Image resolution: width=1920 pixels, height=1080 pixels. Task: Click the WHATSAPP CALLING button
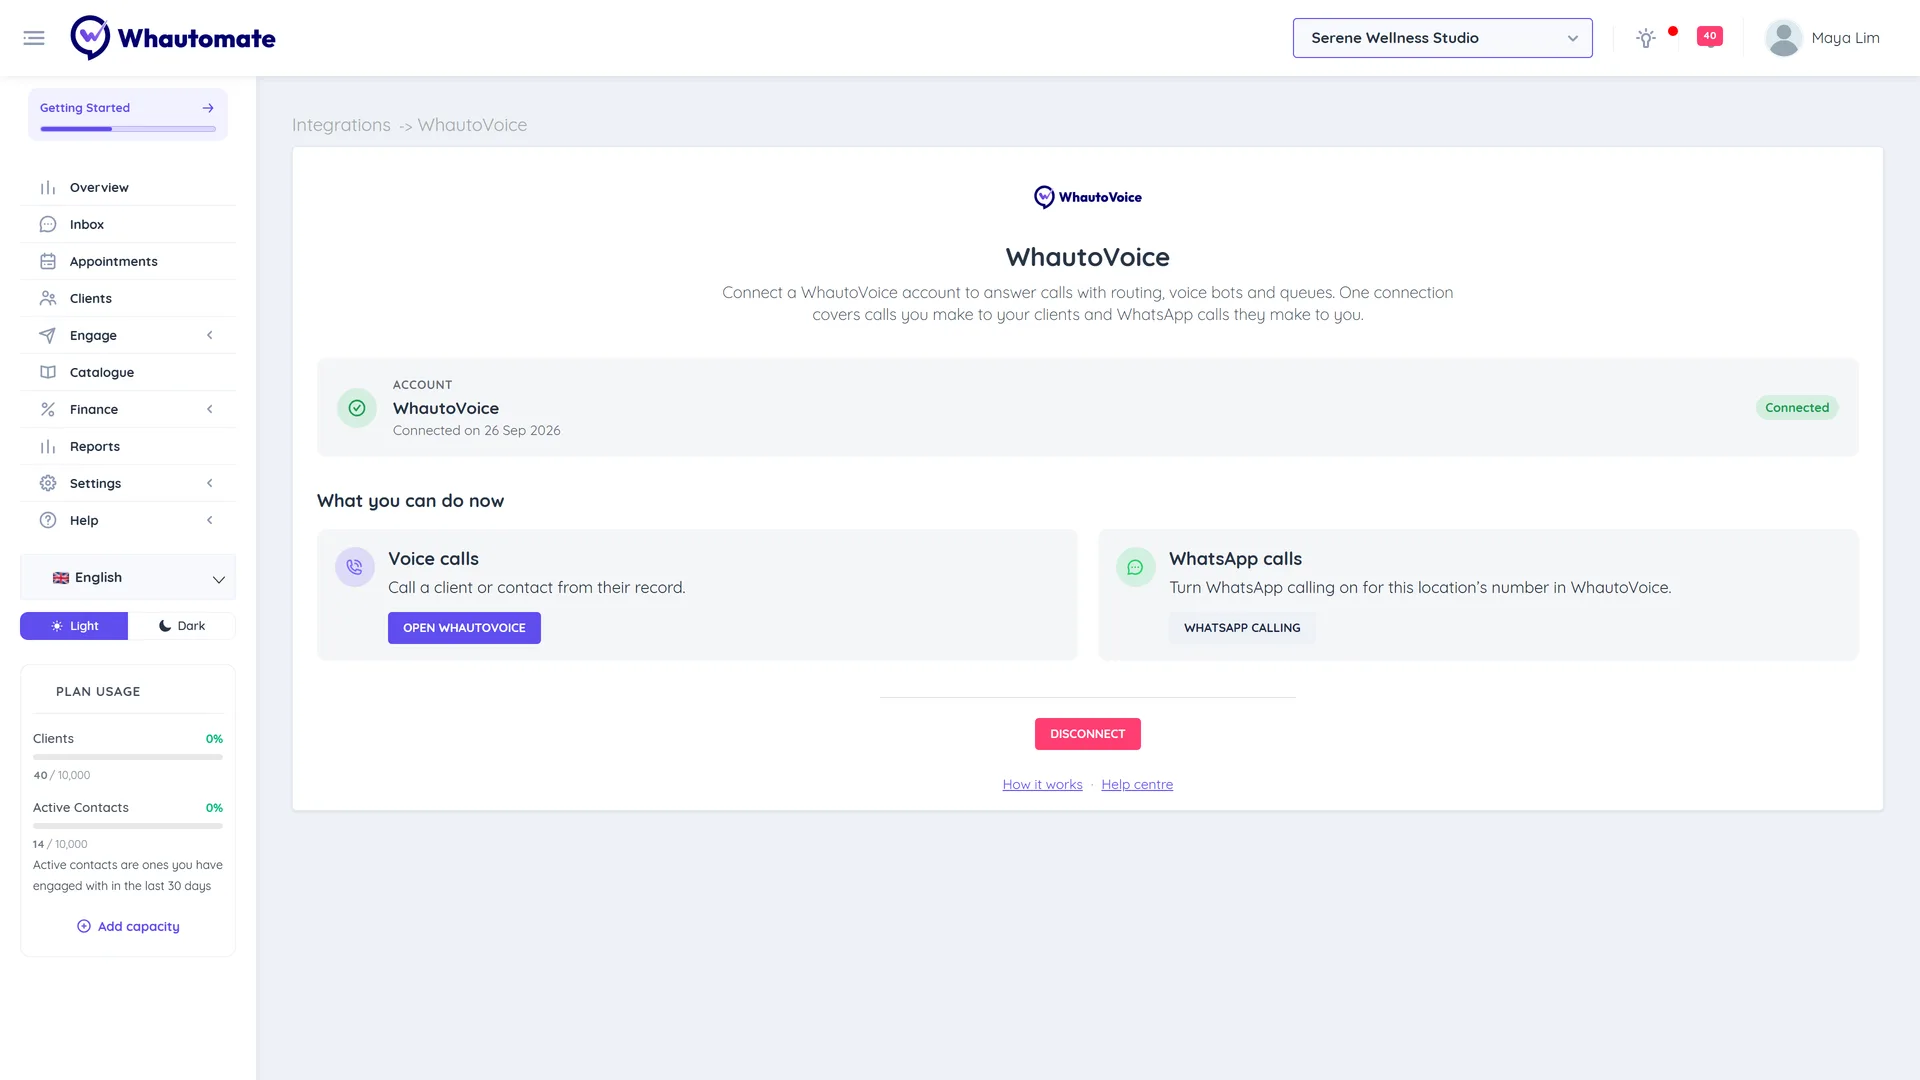(x=1242, y=628)
